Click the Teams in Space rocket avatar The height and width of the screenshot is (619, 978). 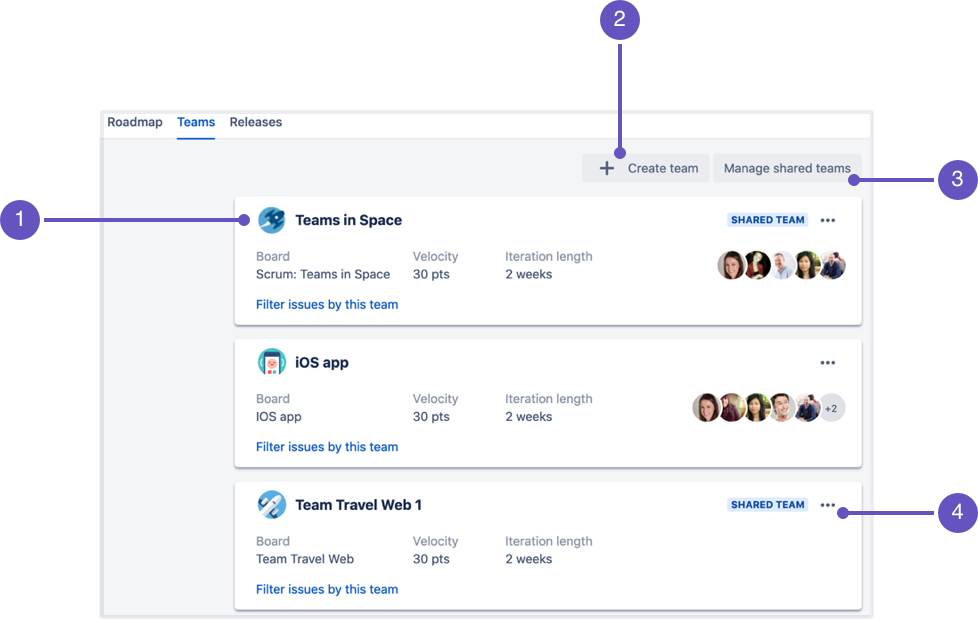pos(272,220)
